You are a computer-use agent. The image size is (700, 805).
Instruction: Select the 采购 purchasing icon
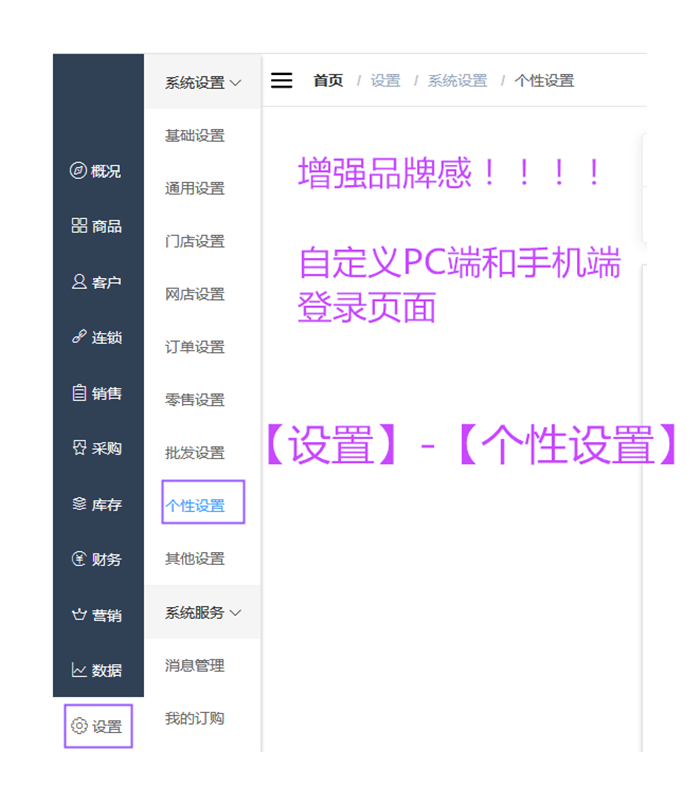tap(79, 448)
